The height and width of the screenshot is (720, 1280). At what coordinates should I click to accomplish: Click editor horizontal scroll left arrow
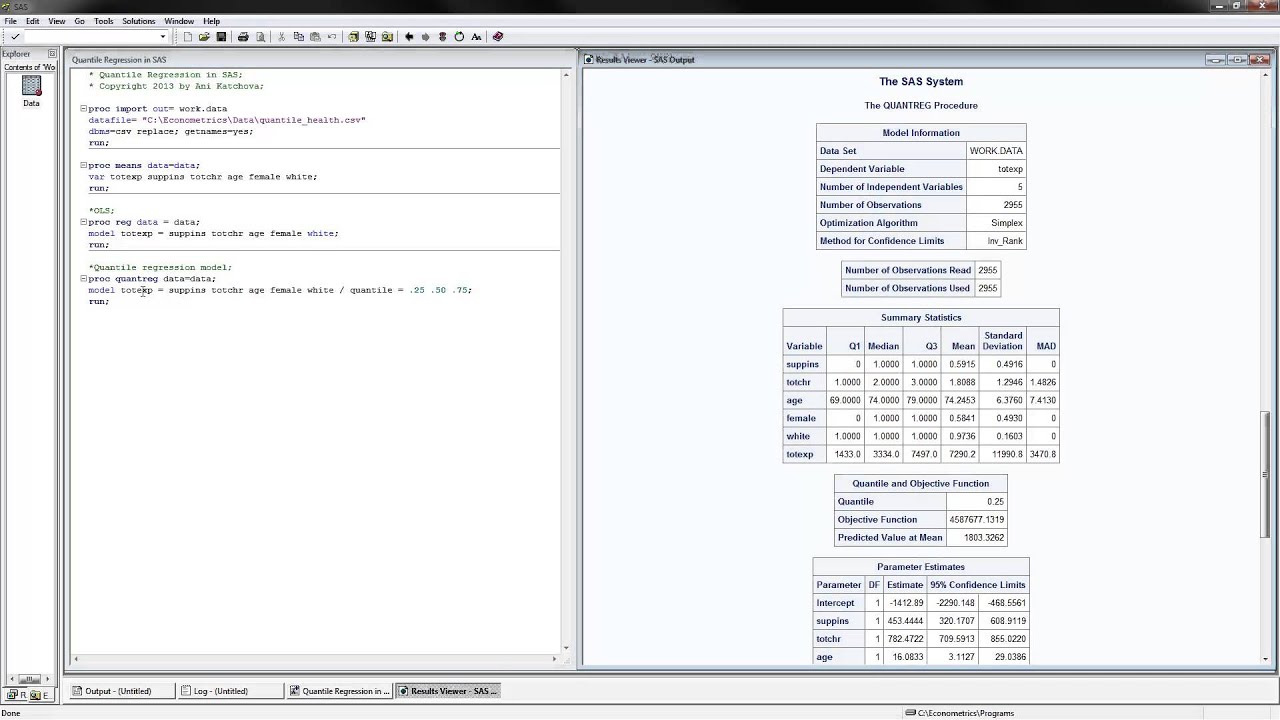[x=75, y=658]
